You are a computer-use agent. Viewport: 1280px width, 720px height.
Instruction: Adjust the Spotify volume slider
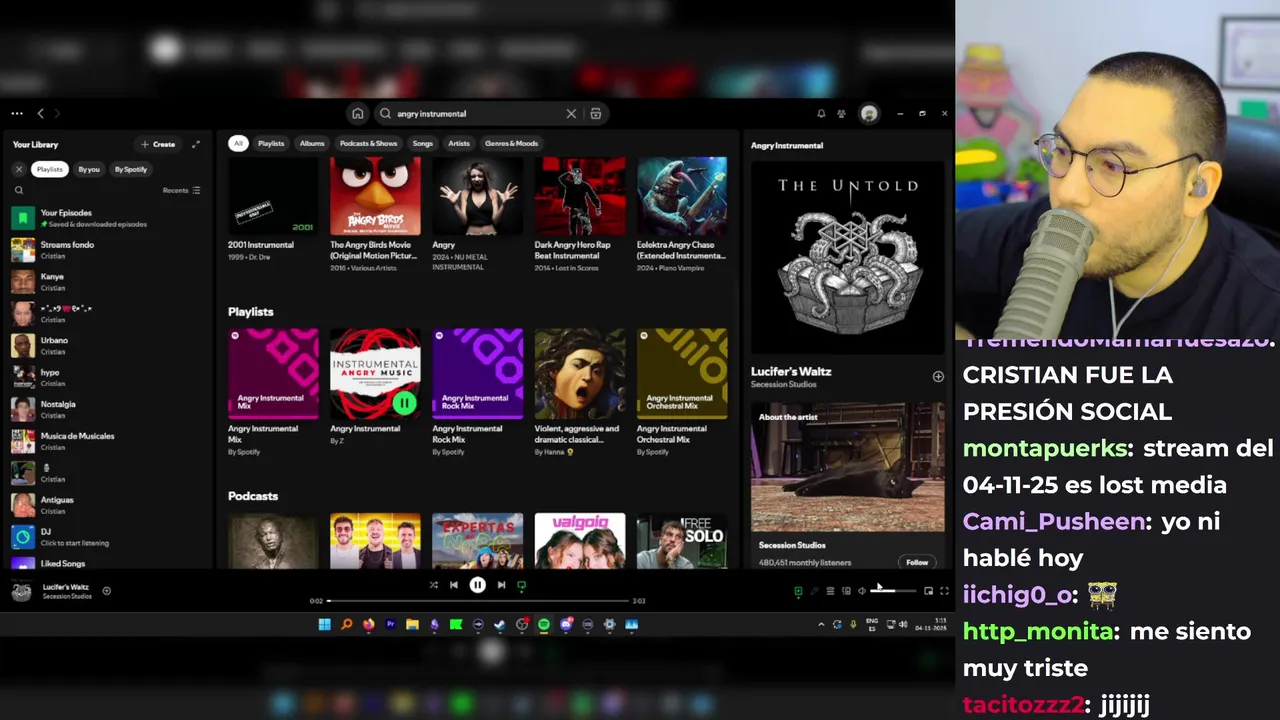tap(893, 591)
